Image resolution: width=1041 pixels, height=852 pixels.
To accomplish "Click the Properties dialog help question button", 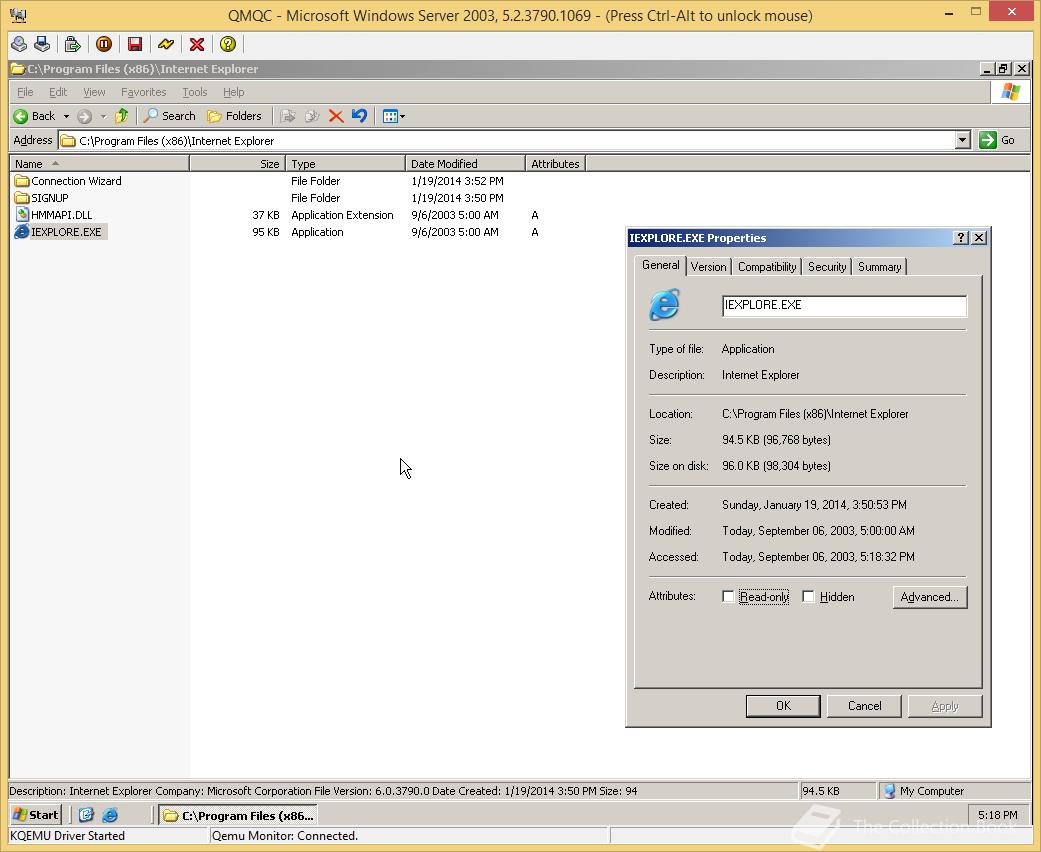I will tap(961, 238).
